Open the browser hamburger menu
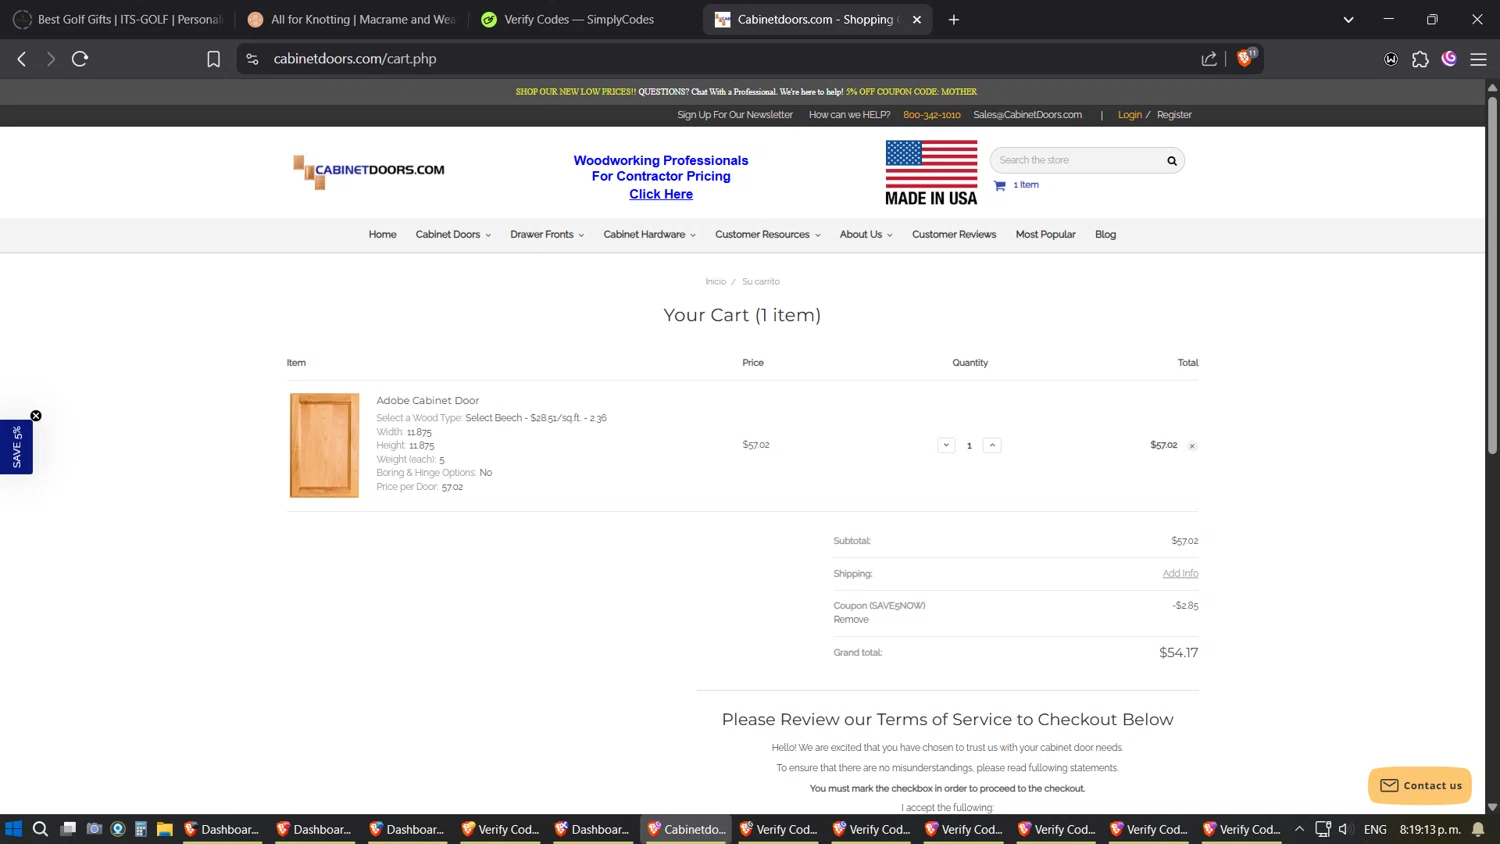Screen dimensions: 1500x844 point(1478,59)
